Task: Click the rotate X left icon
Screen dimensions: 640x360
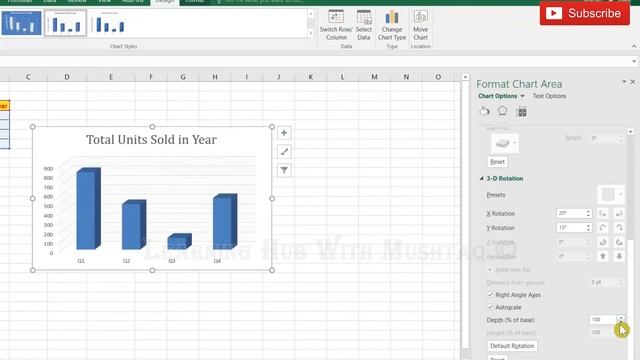Action: (602, 213)
